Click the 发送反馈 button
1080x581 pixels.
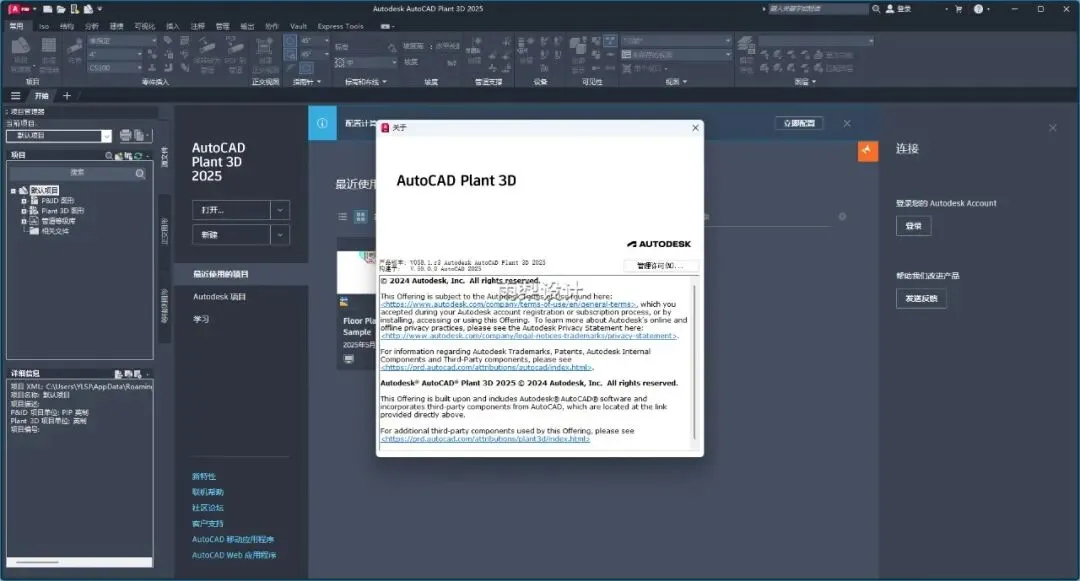921,299
